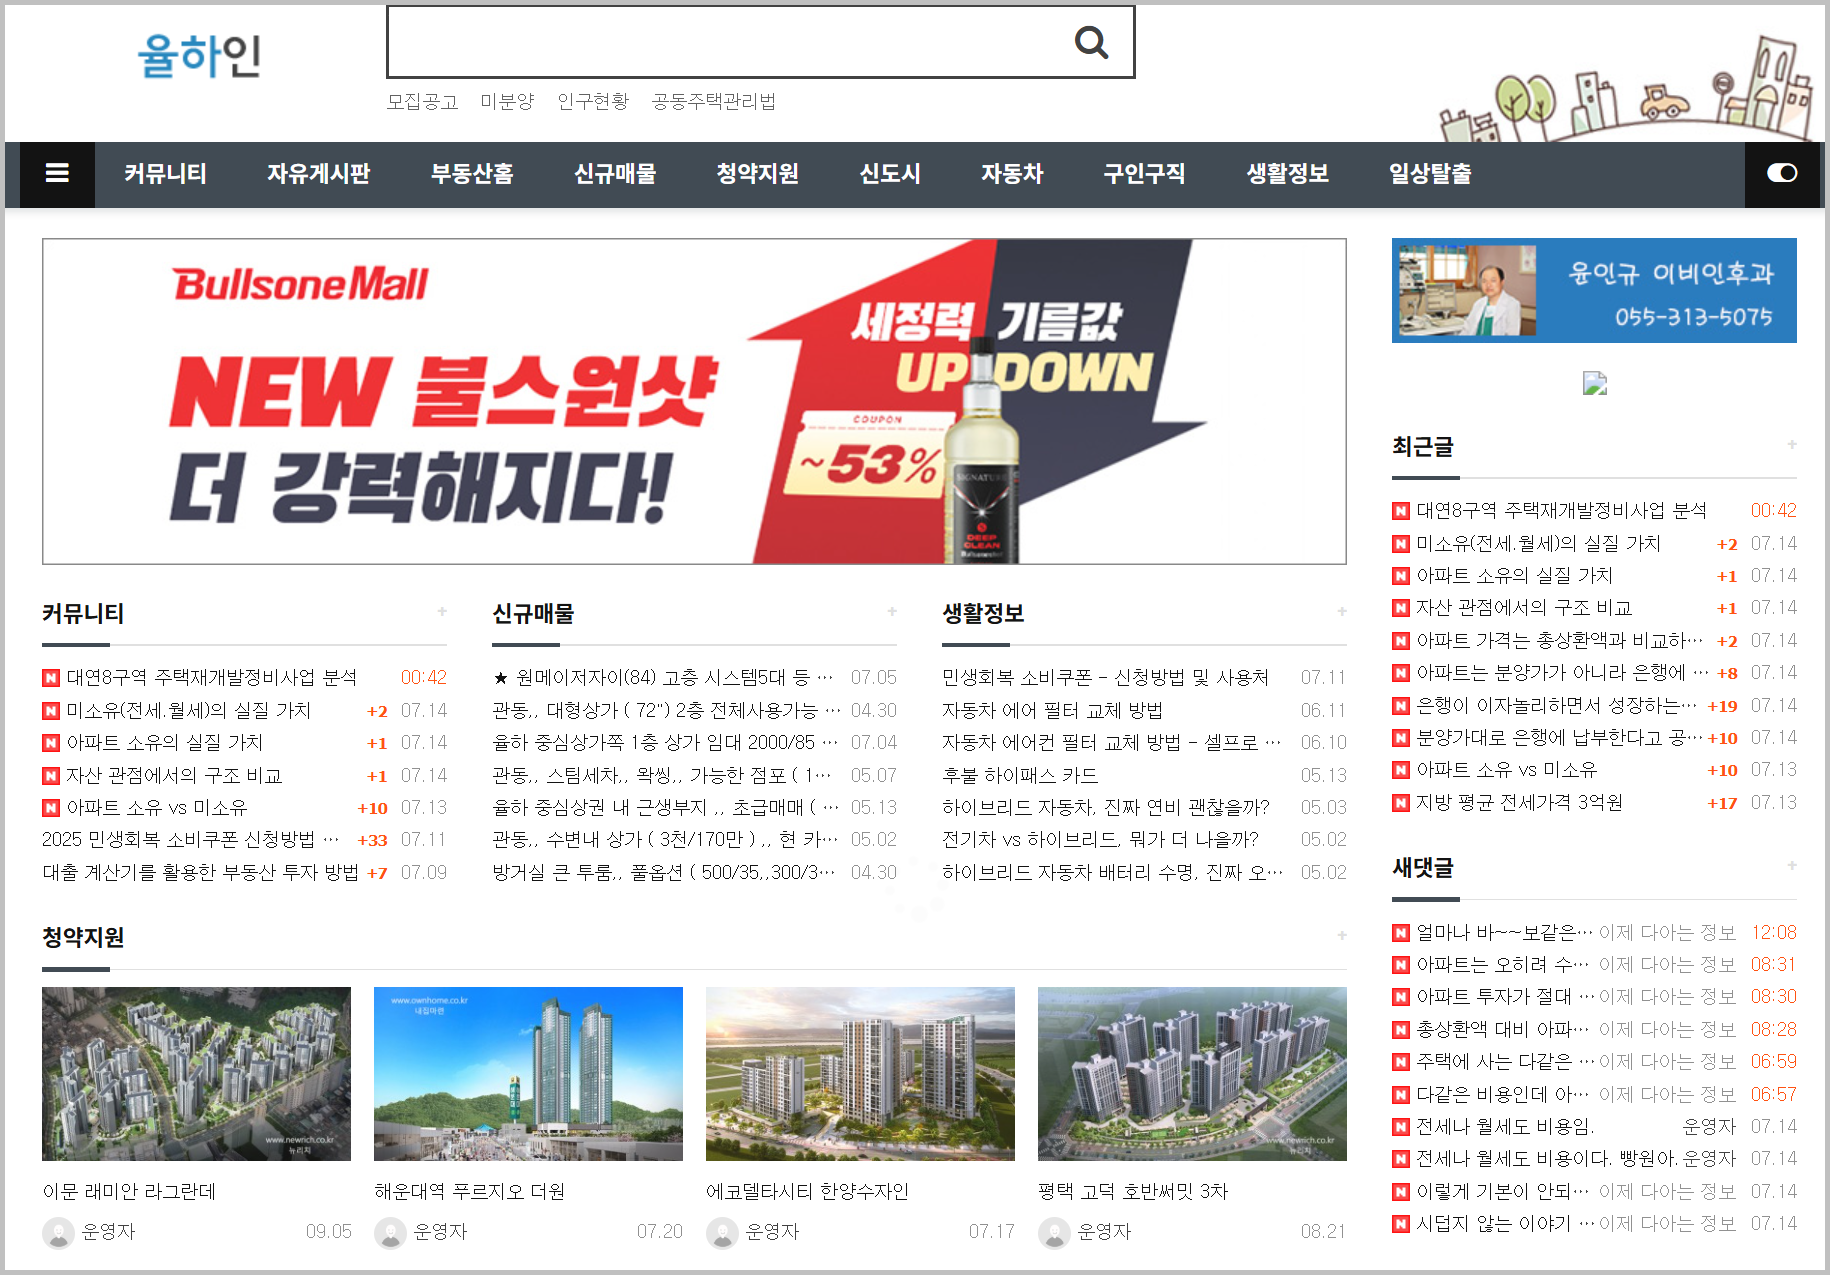
Task: Click the broken image icon in sidebar
Action: [x=1595, y=384]
